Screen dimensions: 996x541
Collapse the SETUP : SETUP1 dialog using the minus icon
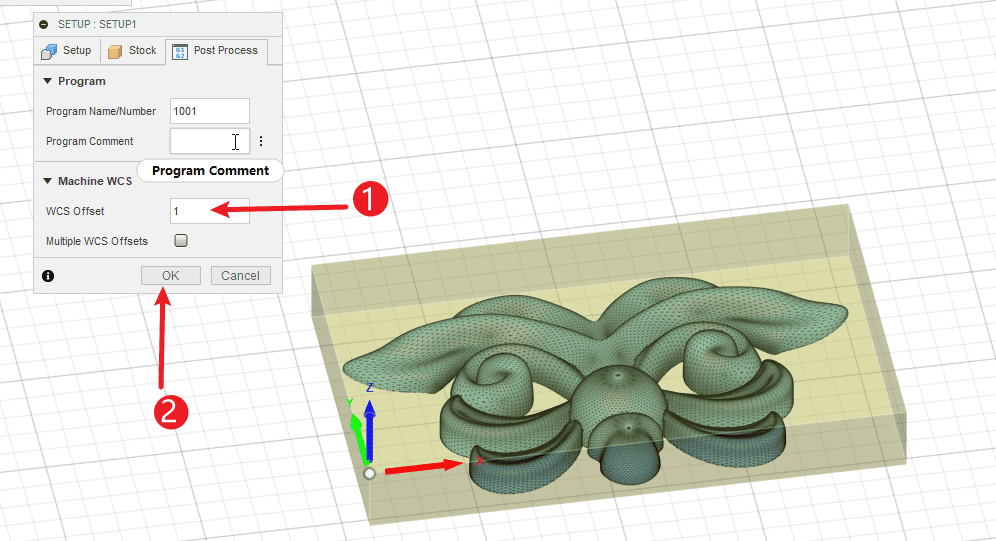pyautogui.click(x=44, y=23)
